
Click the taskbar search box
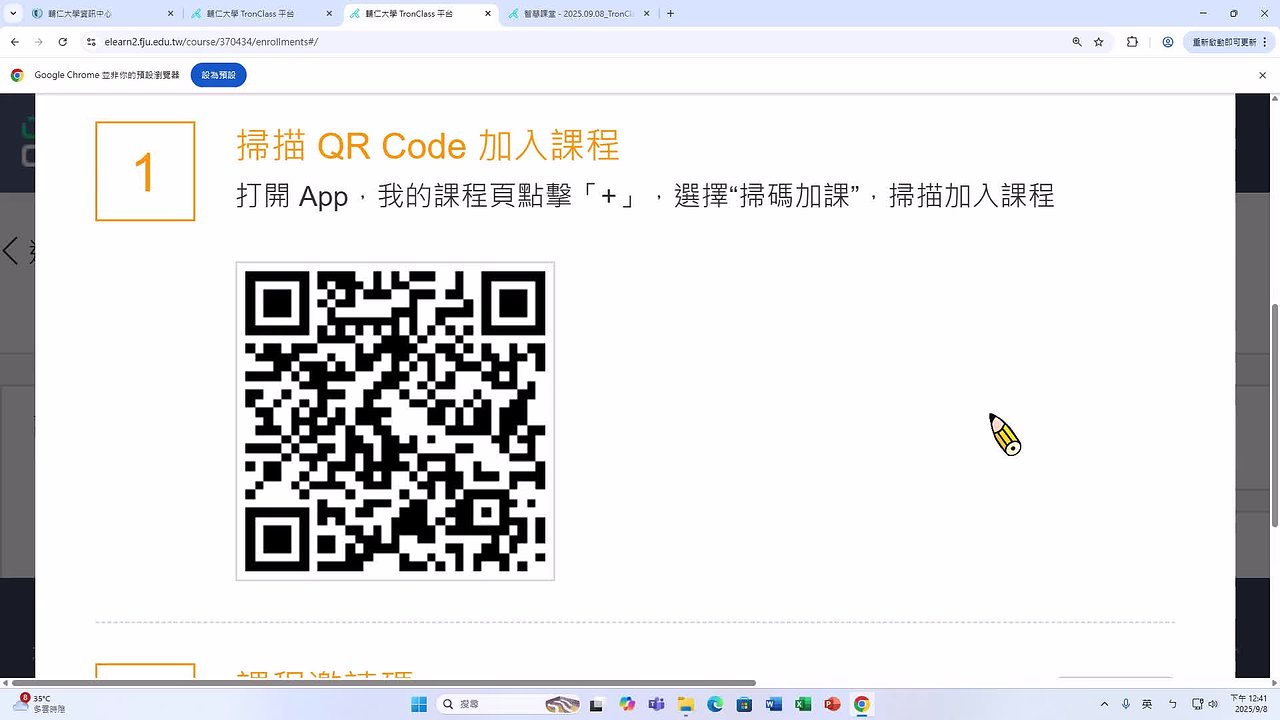tap(510, 704)
